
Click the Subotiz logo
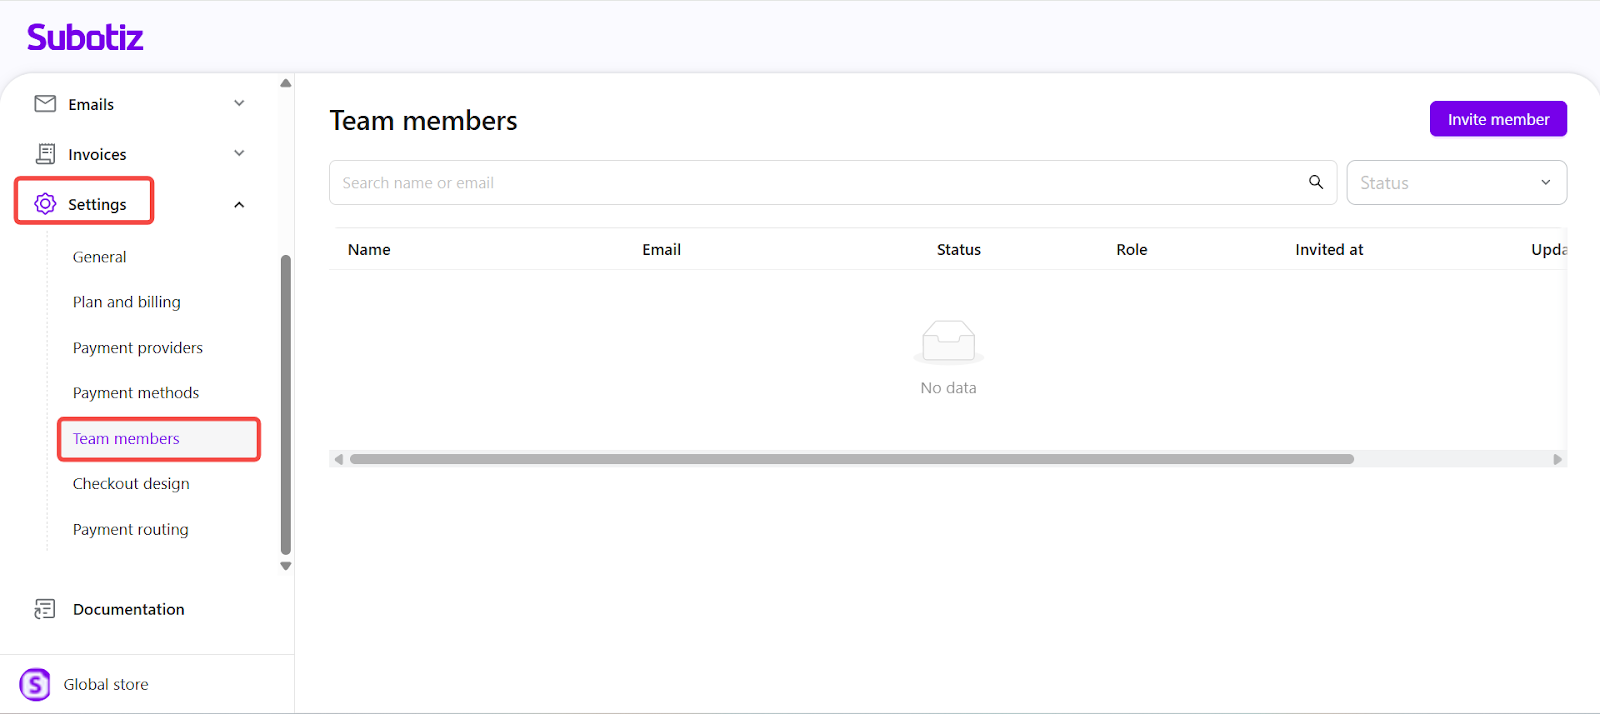[x=85, y=38]
